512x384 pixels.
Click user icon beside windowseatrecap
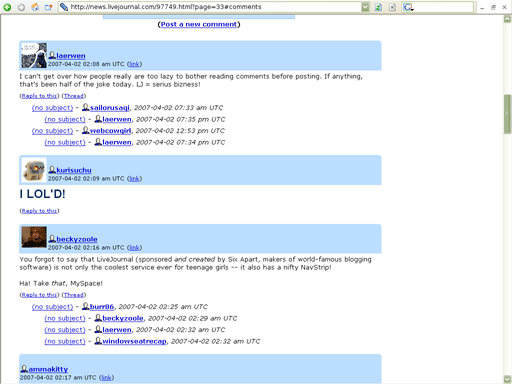(x=98, y=341)
